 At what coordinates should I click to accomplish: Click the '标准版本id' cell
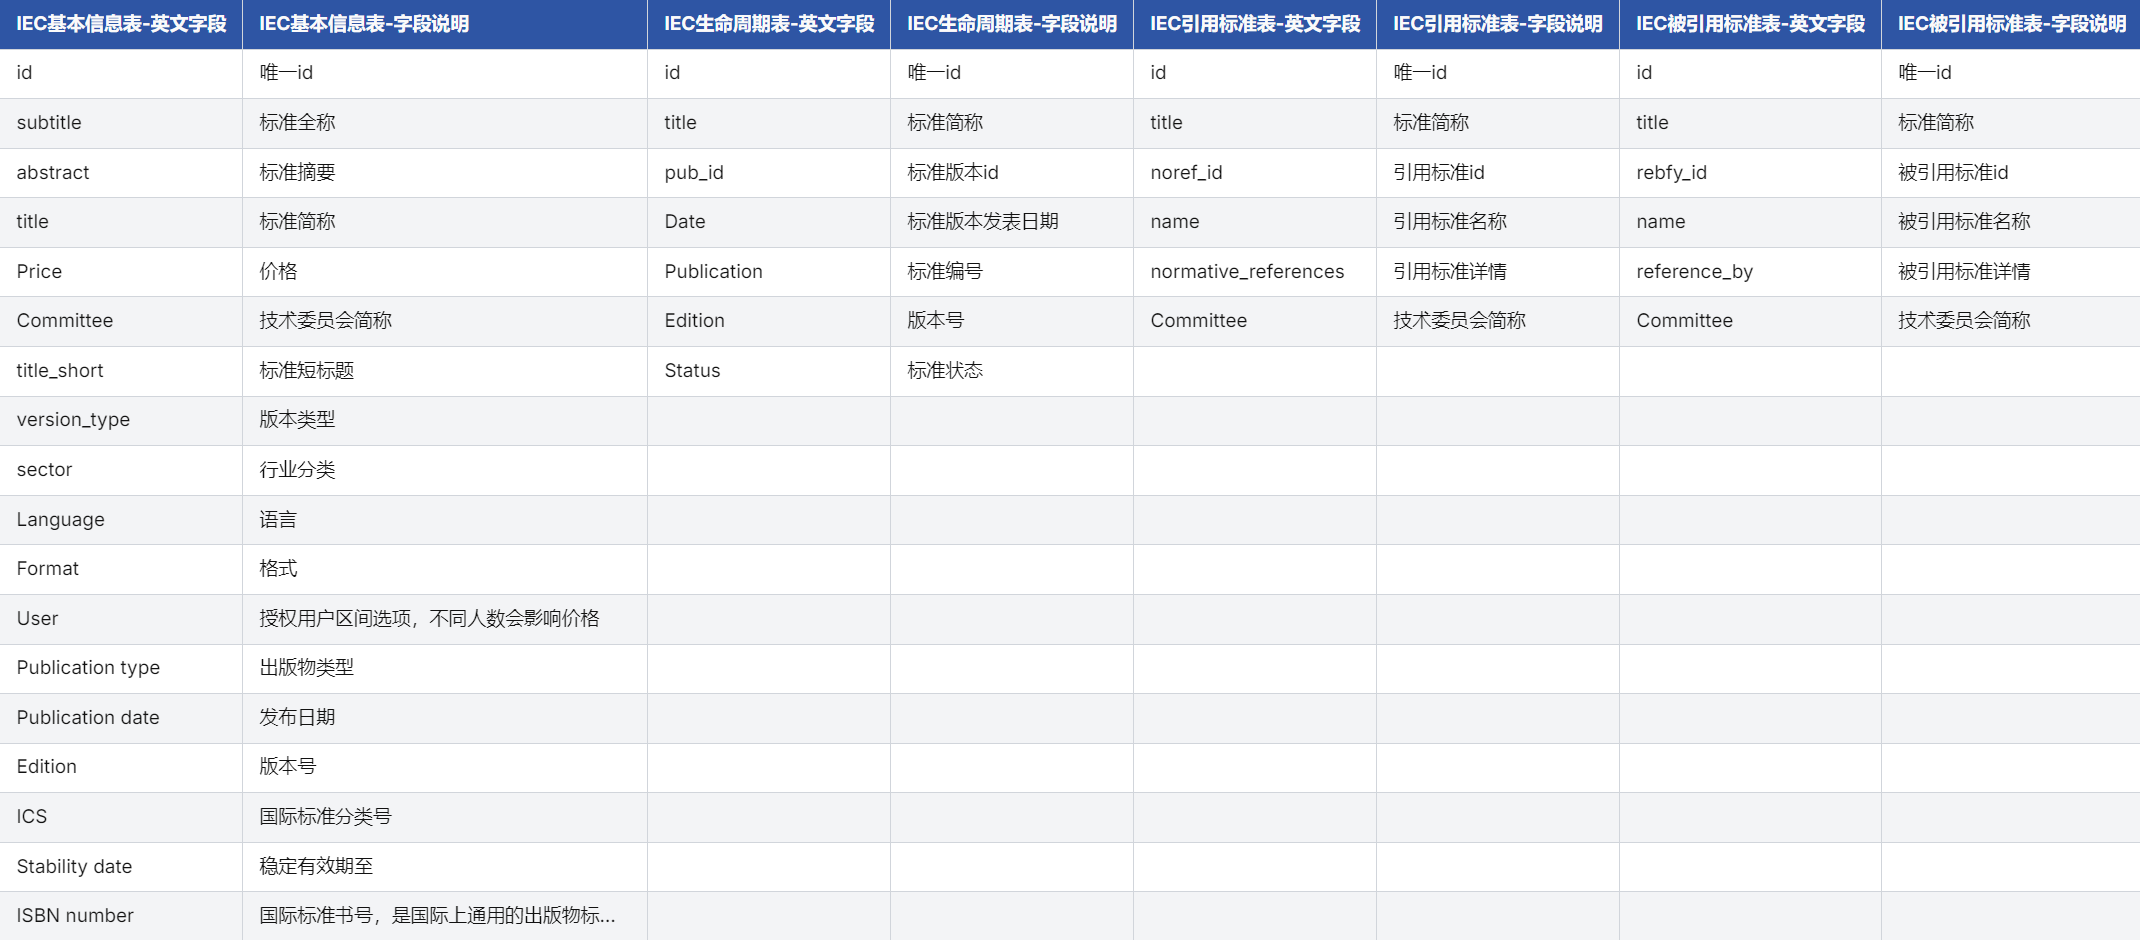(x=1012, y=173)
